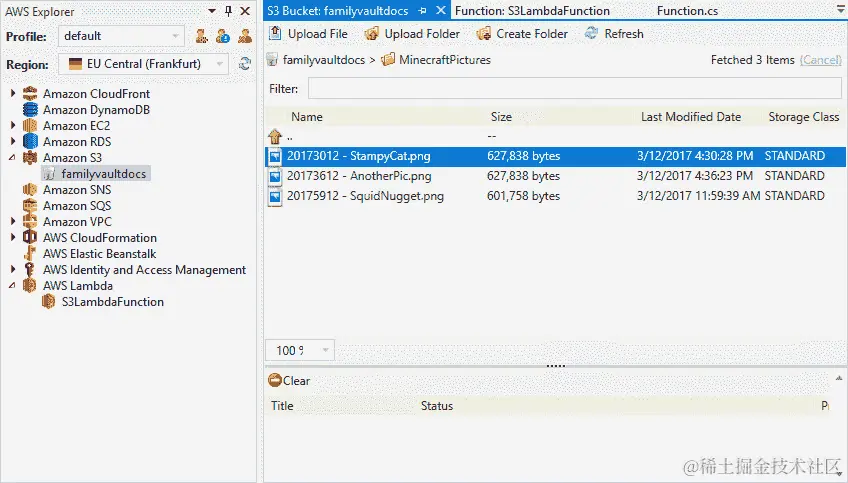848x483 pixels.
Task: Click the AWS CloudFormation service icon
Action: [30, 237]
